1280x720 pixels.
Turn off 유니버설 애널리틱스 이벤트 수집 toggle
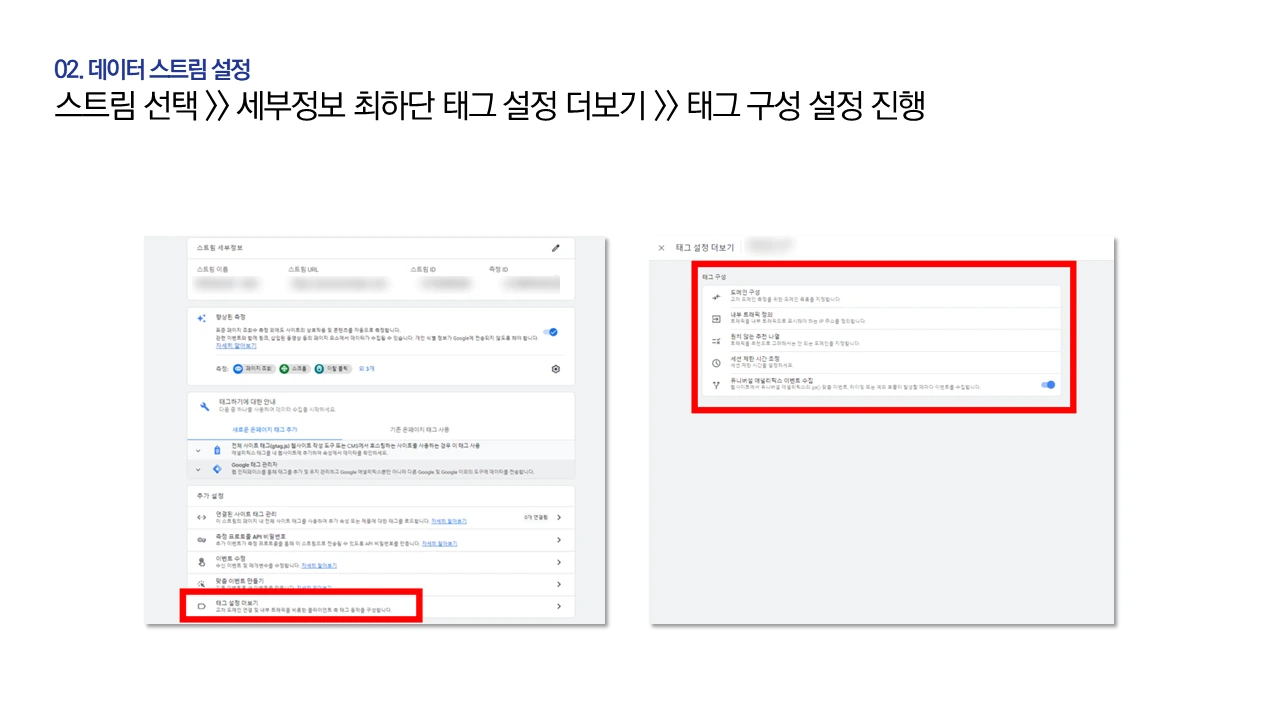[x=1048, y=384]
